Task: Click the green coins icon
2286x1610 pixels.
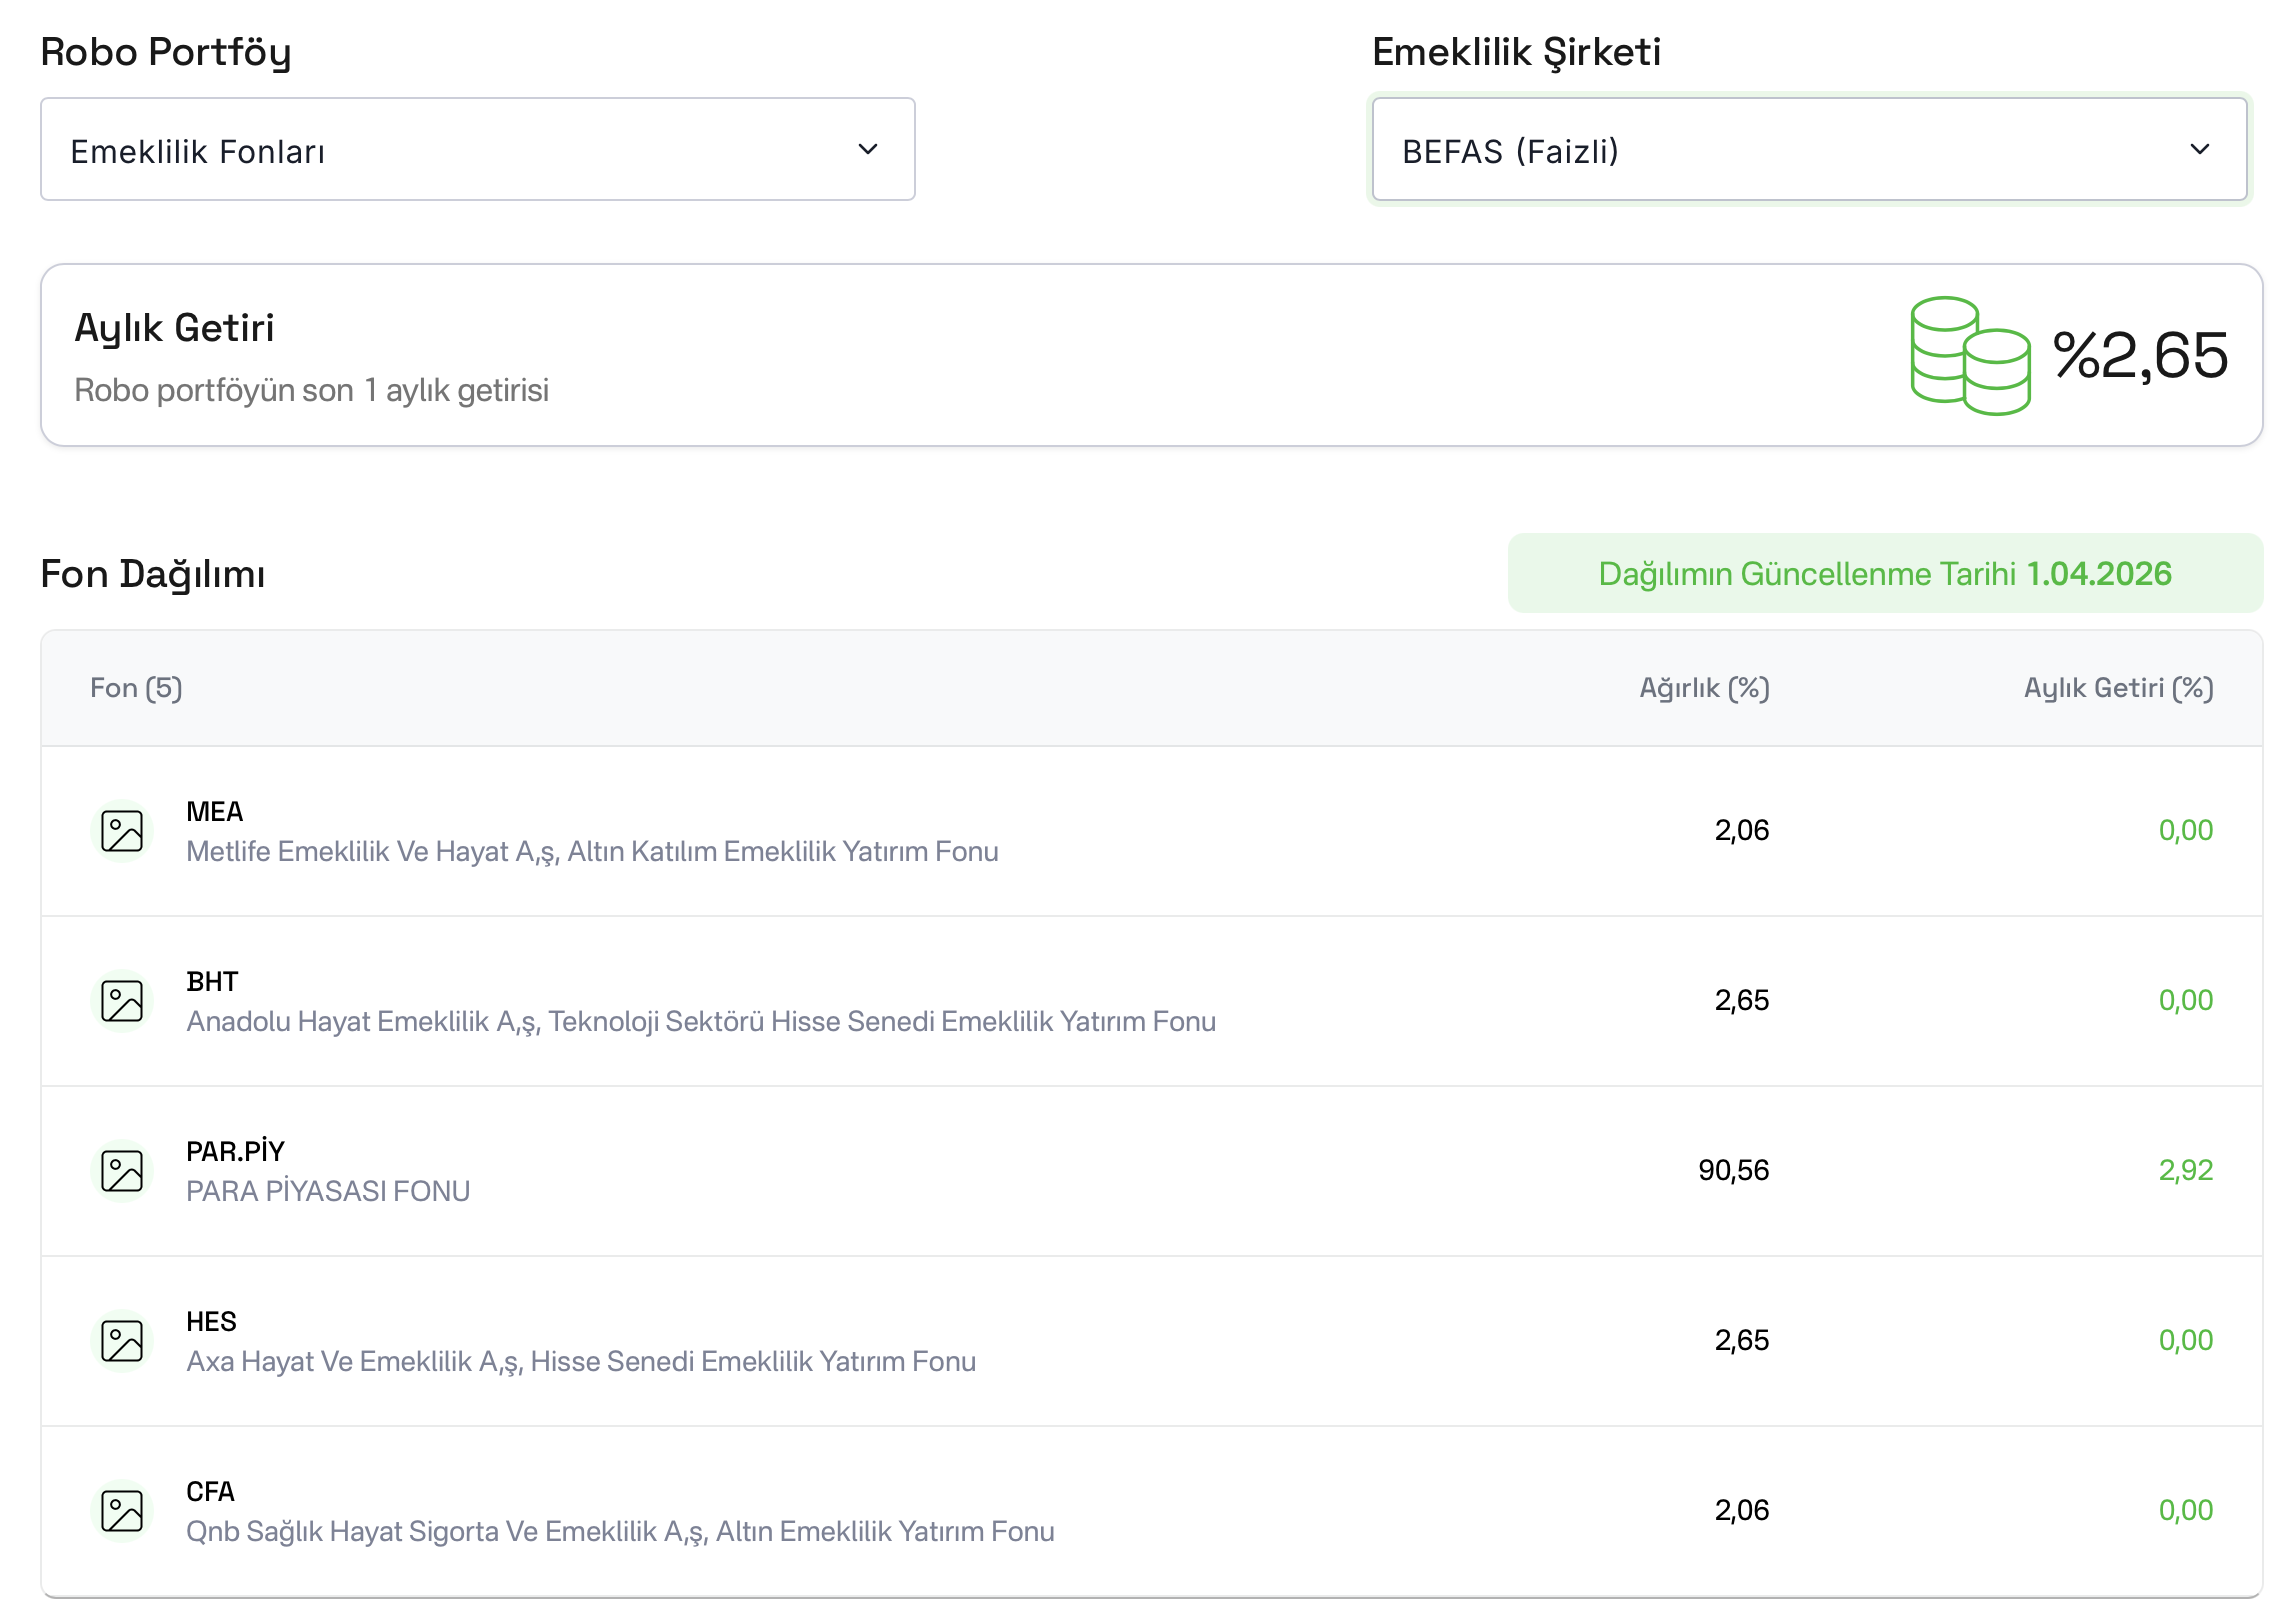Action: coord(1969,356)
